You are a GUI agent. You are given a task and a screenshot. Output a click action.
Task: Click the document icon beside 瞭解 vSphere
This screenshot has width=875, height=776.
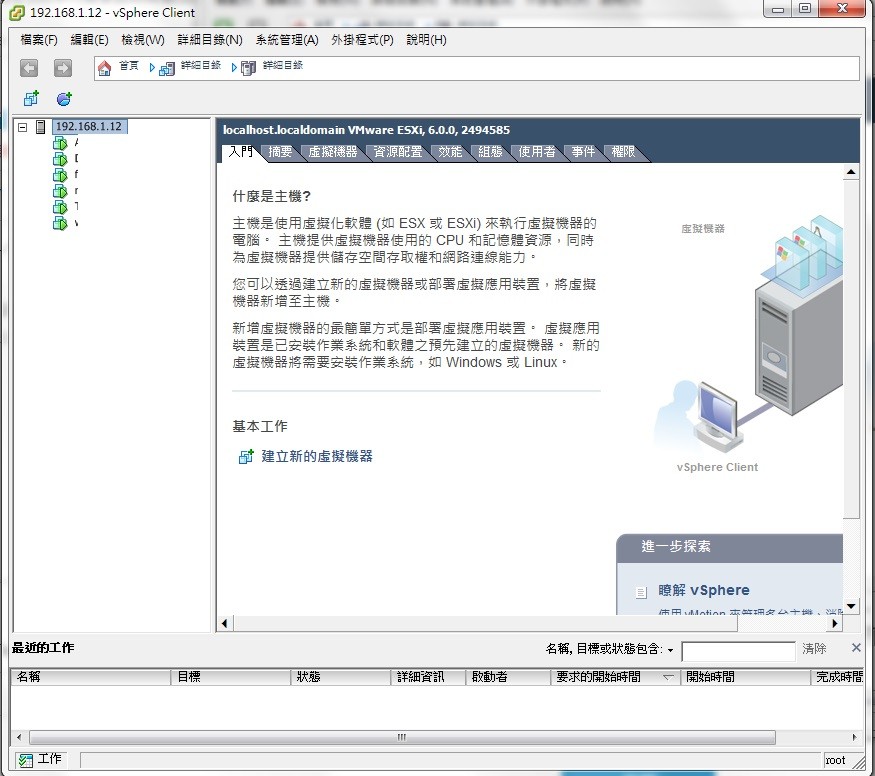[641, 592]
